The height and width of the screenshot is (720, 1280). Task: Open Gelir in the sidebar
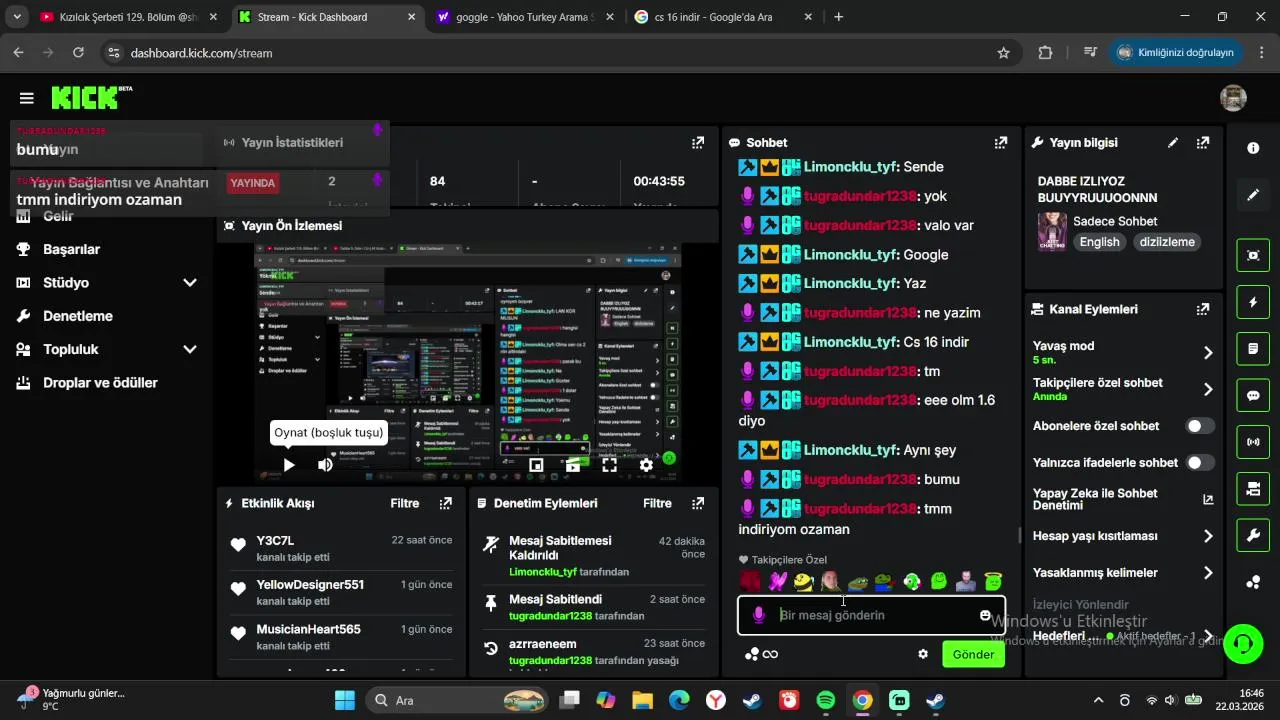[58, 216]
